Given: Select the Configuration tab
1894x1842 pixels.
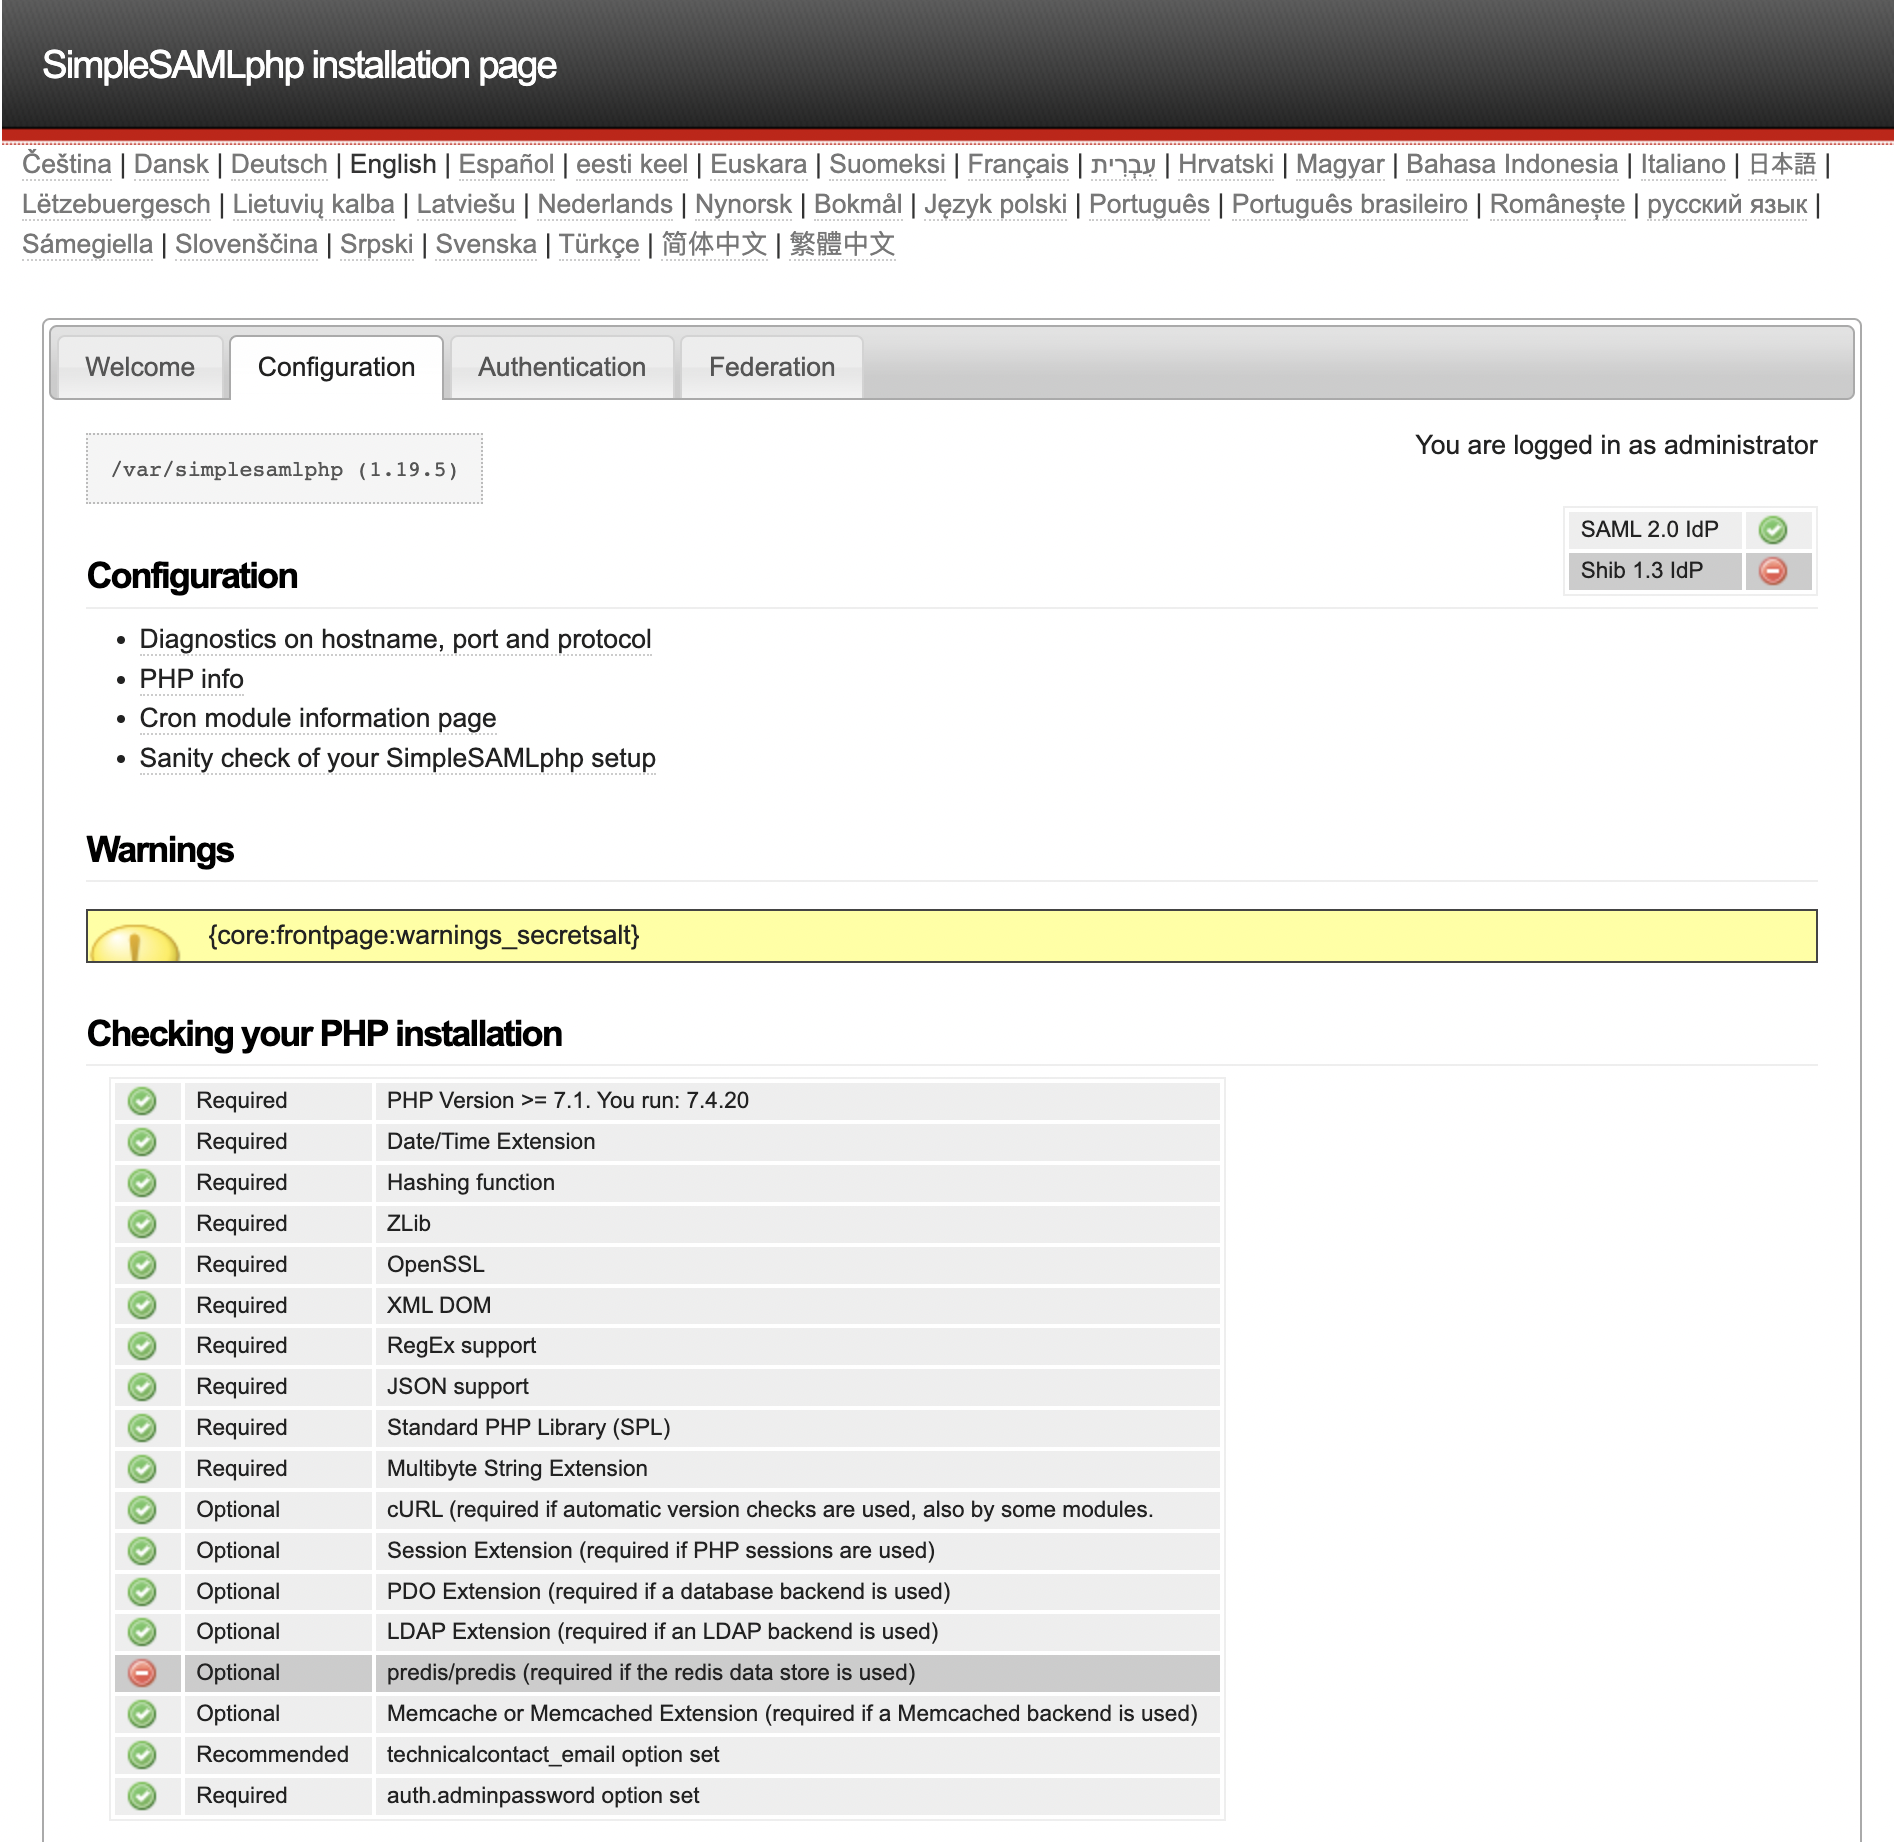Looking at the screenshot, I should (336, 367).
